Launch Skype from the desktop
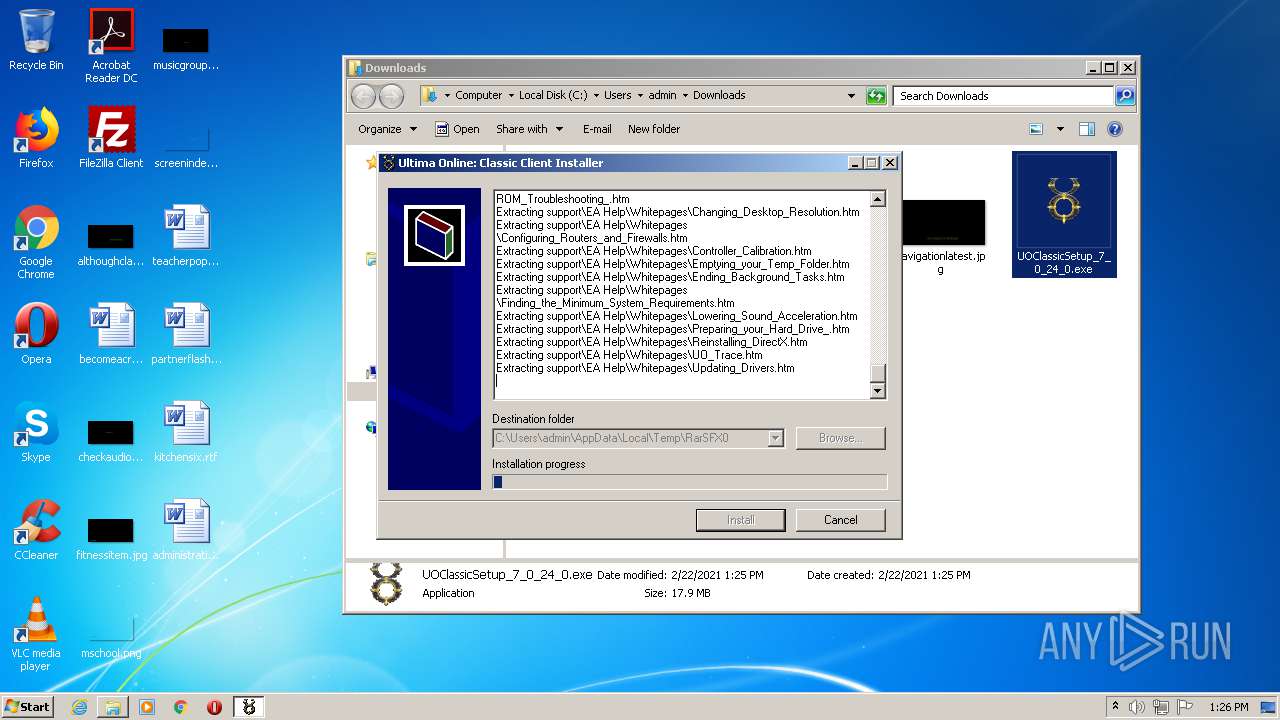The height and width of the screenshot is (720, 1280). 36,432
